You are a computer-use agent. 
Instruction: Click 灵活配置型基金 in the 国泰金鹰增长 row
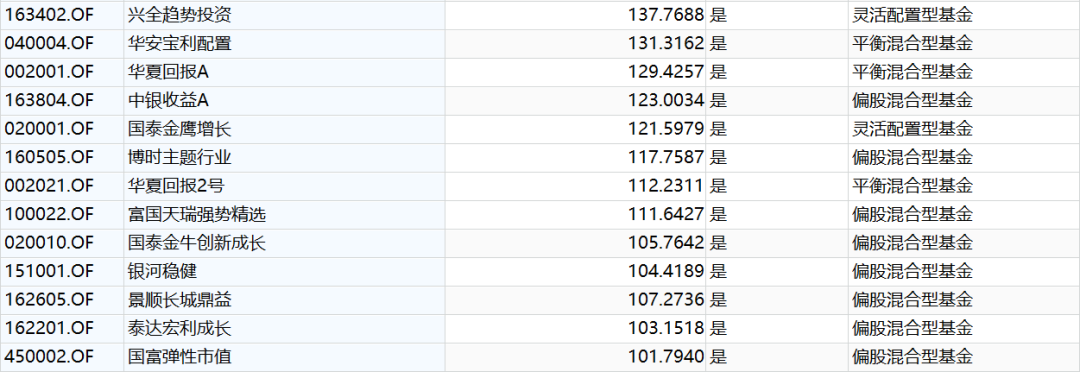pyautogui.click(x=912, y=129)
